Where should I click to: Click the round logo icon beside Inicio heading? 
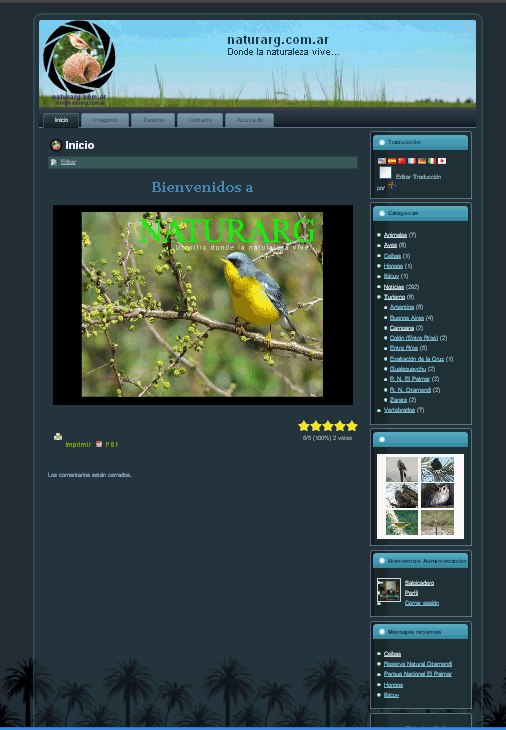(56, 145)
